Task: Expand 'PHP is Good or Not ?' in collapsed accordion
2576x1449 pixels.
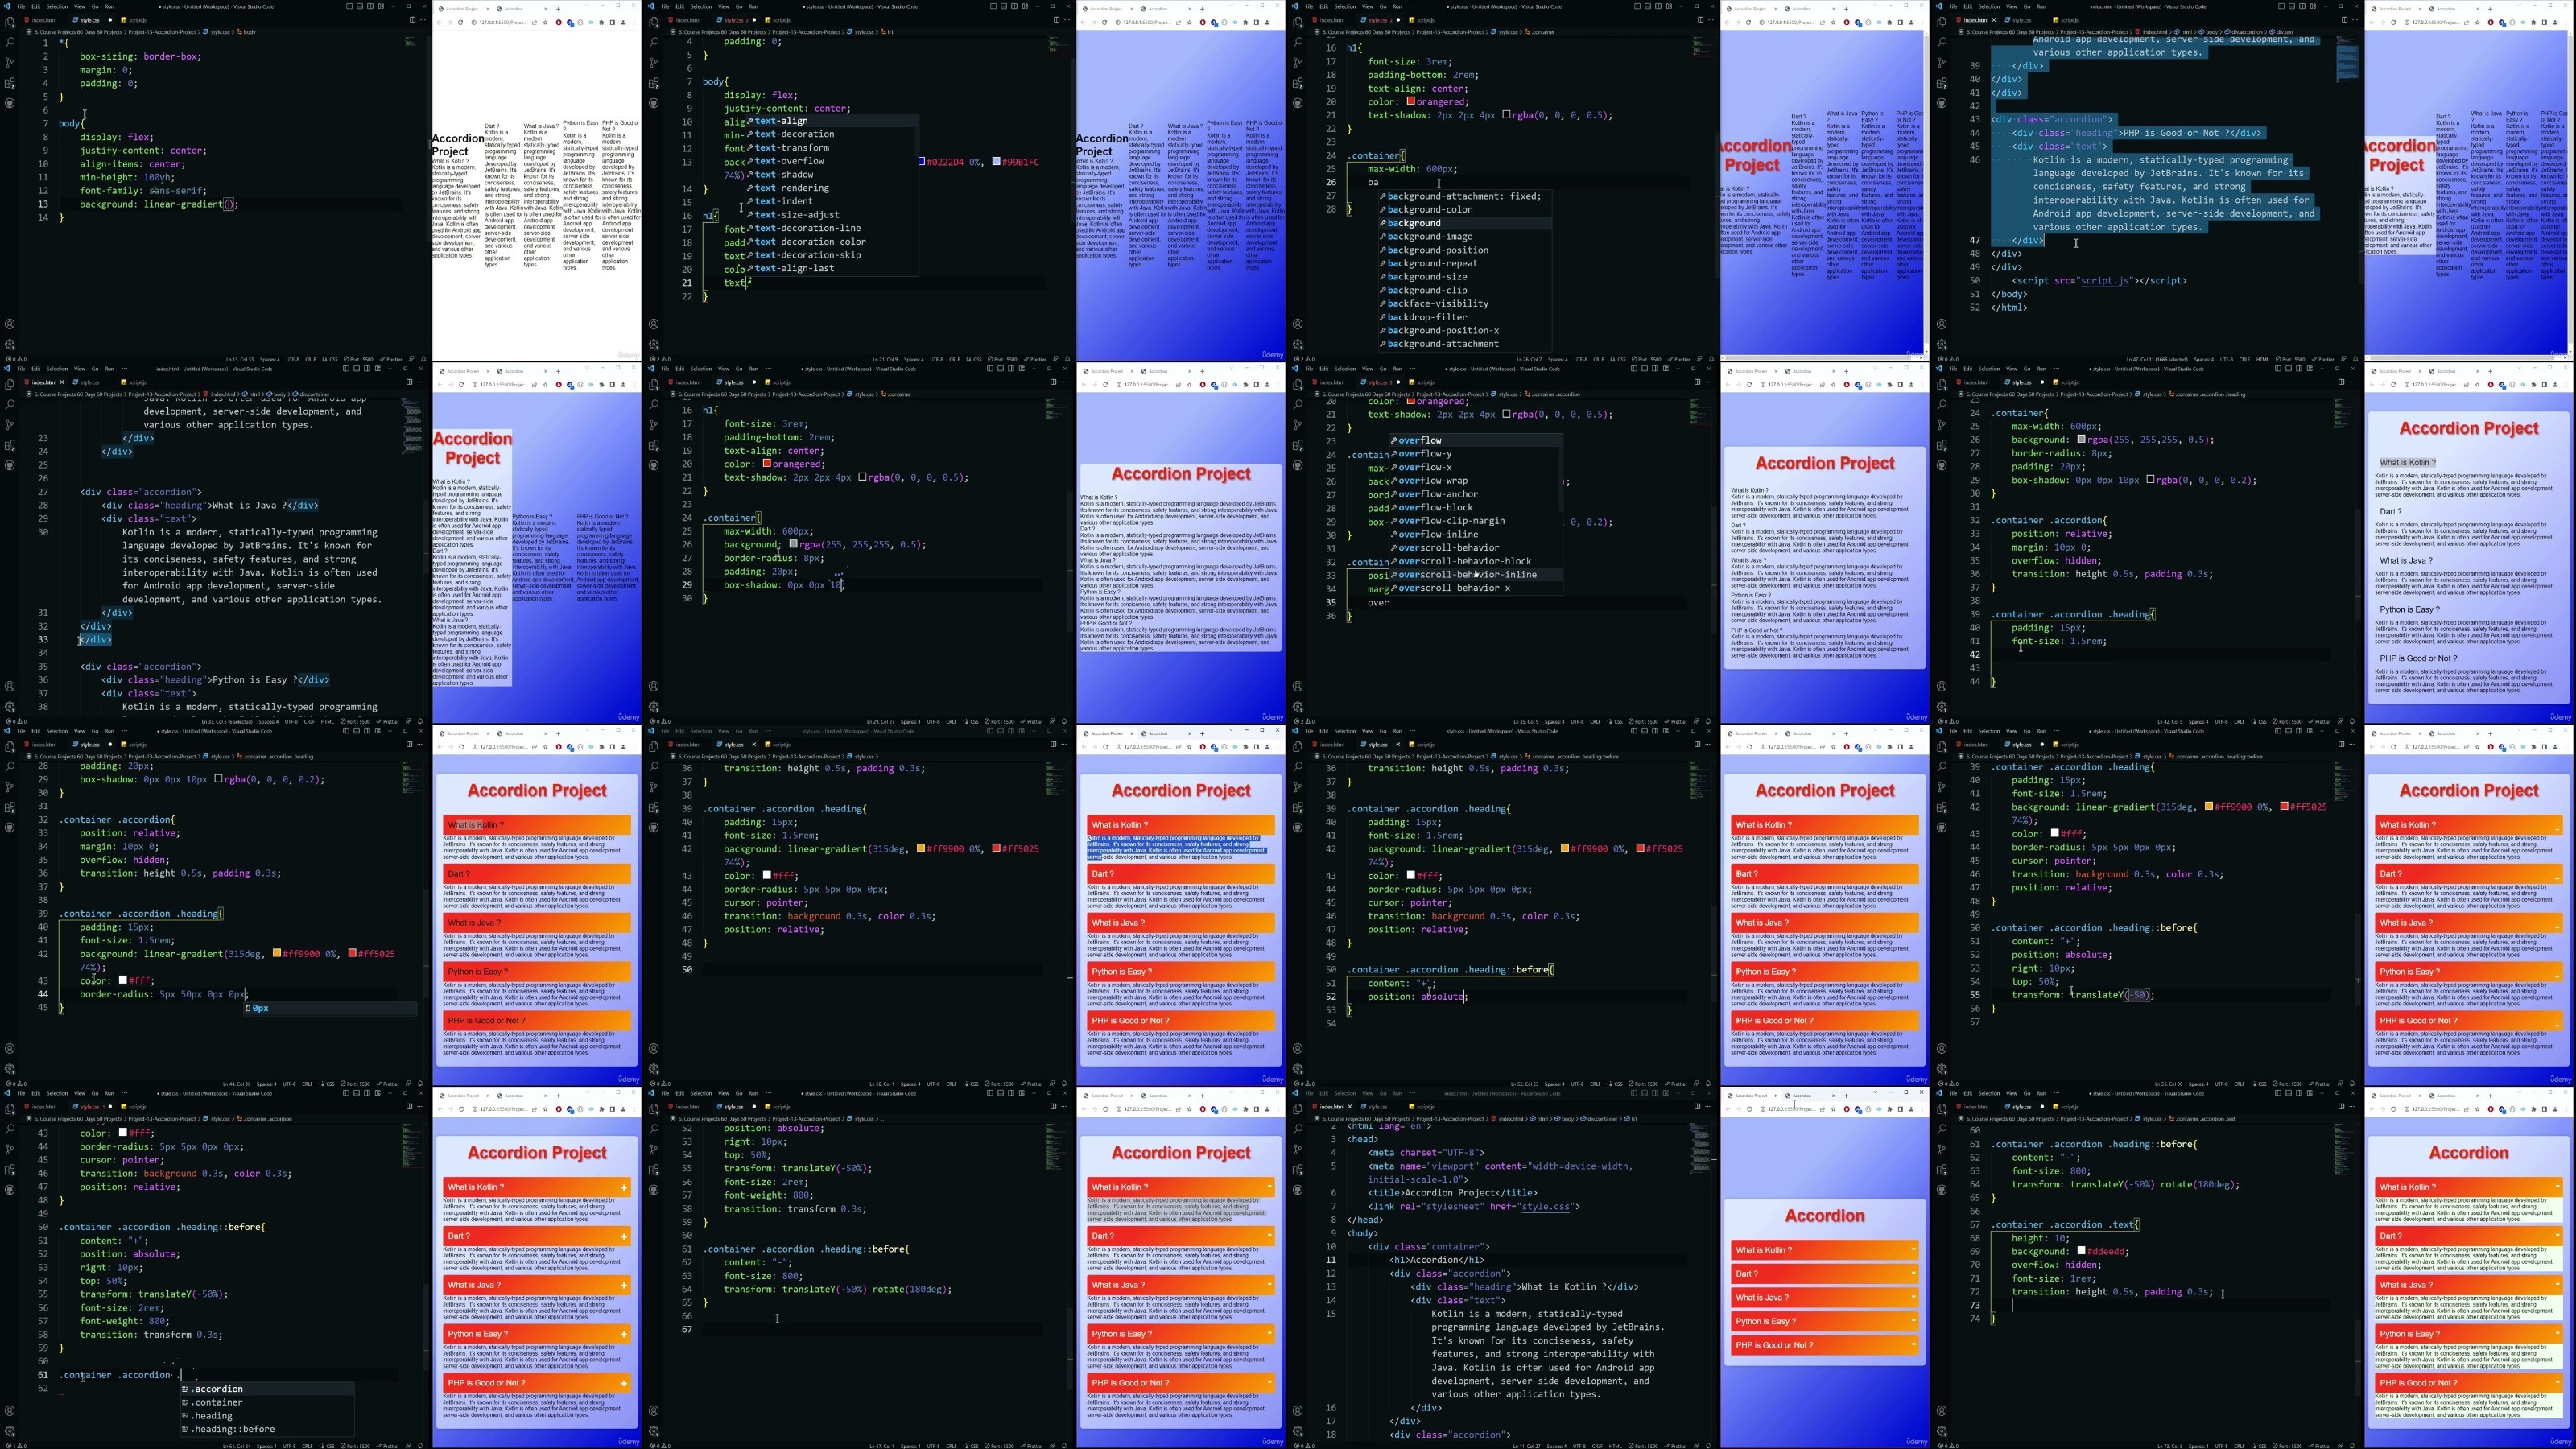Action: [1824, 1345]
